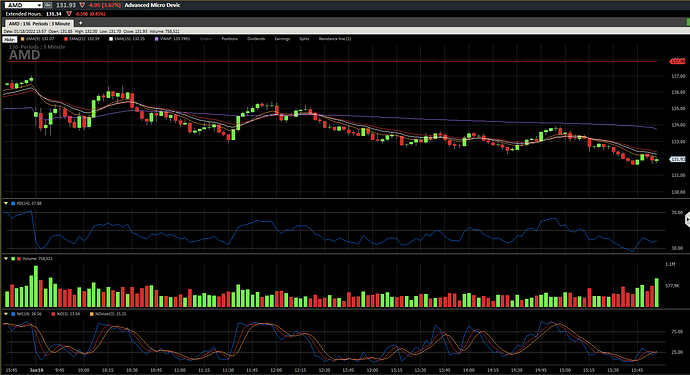Click the Hide button for indicators
Screen dimensions: 690x375
tap(9, 39)
